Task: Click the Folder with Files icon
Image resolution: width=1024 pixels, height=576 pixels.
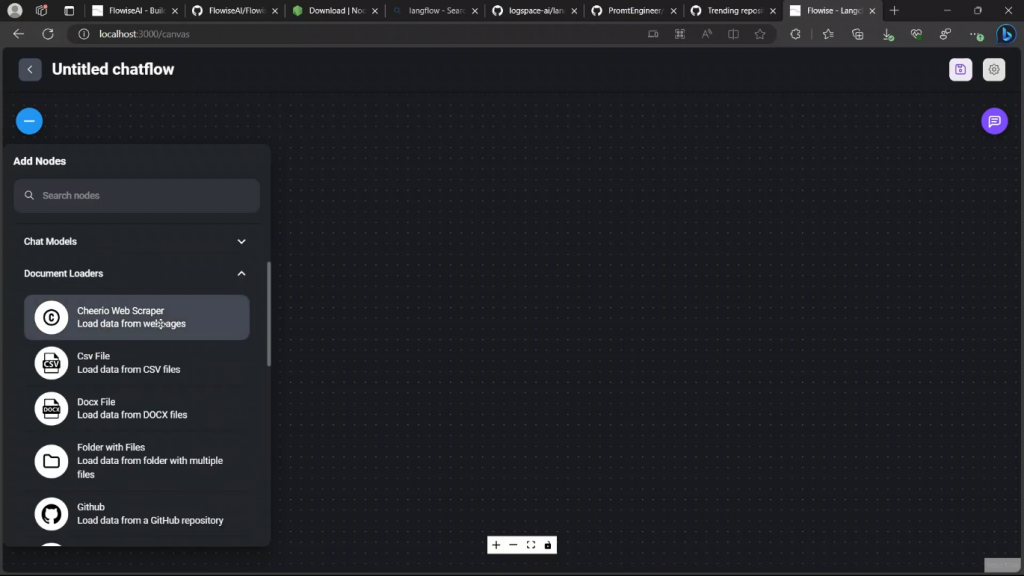Action: 51,461
